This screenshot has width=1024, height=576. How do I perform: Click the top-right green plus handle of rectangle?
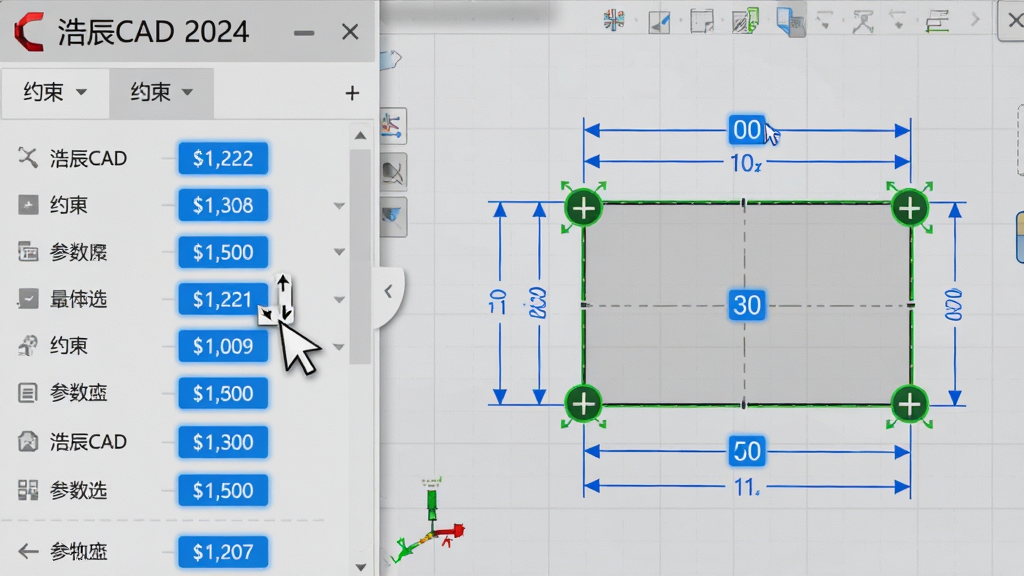click(910, 208)
